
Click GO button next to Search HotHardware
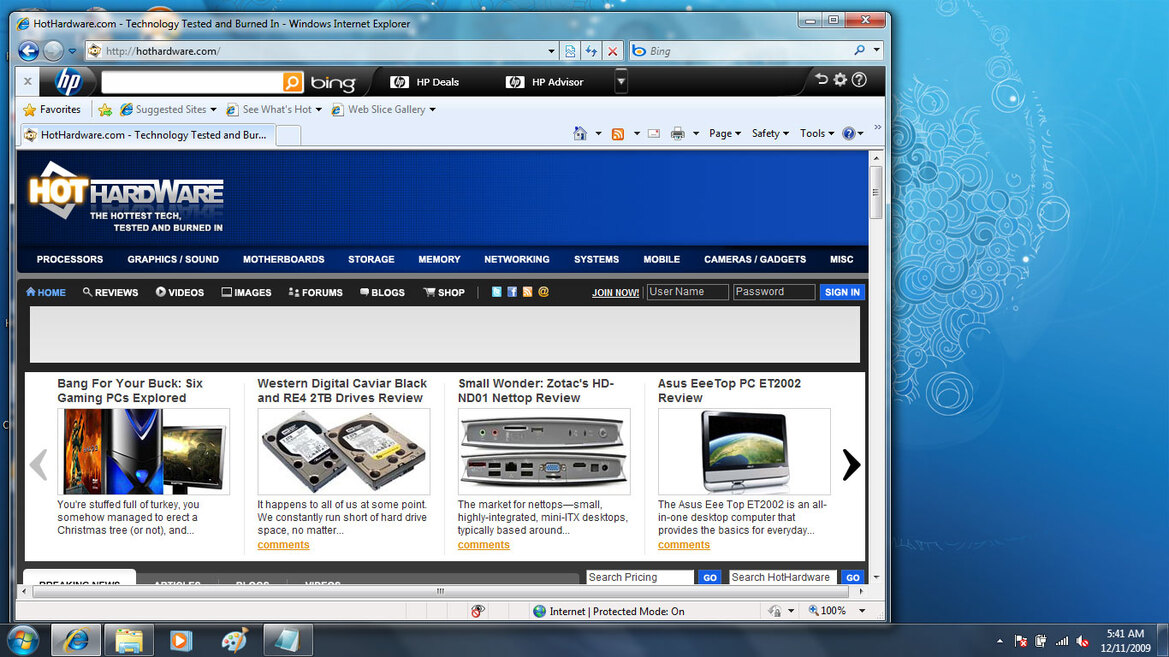point(852,577)
